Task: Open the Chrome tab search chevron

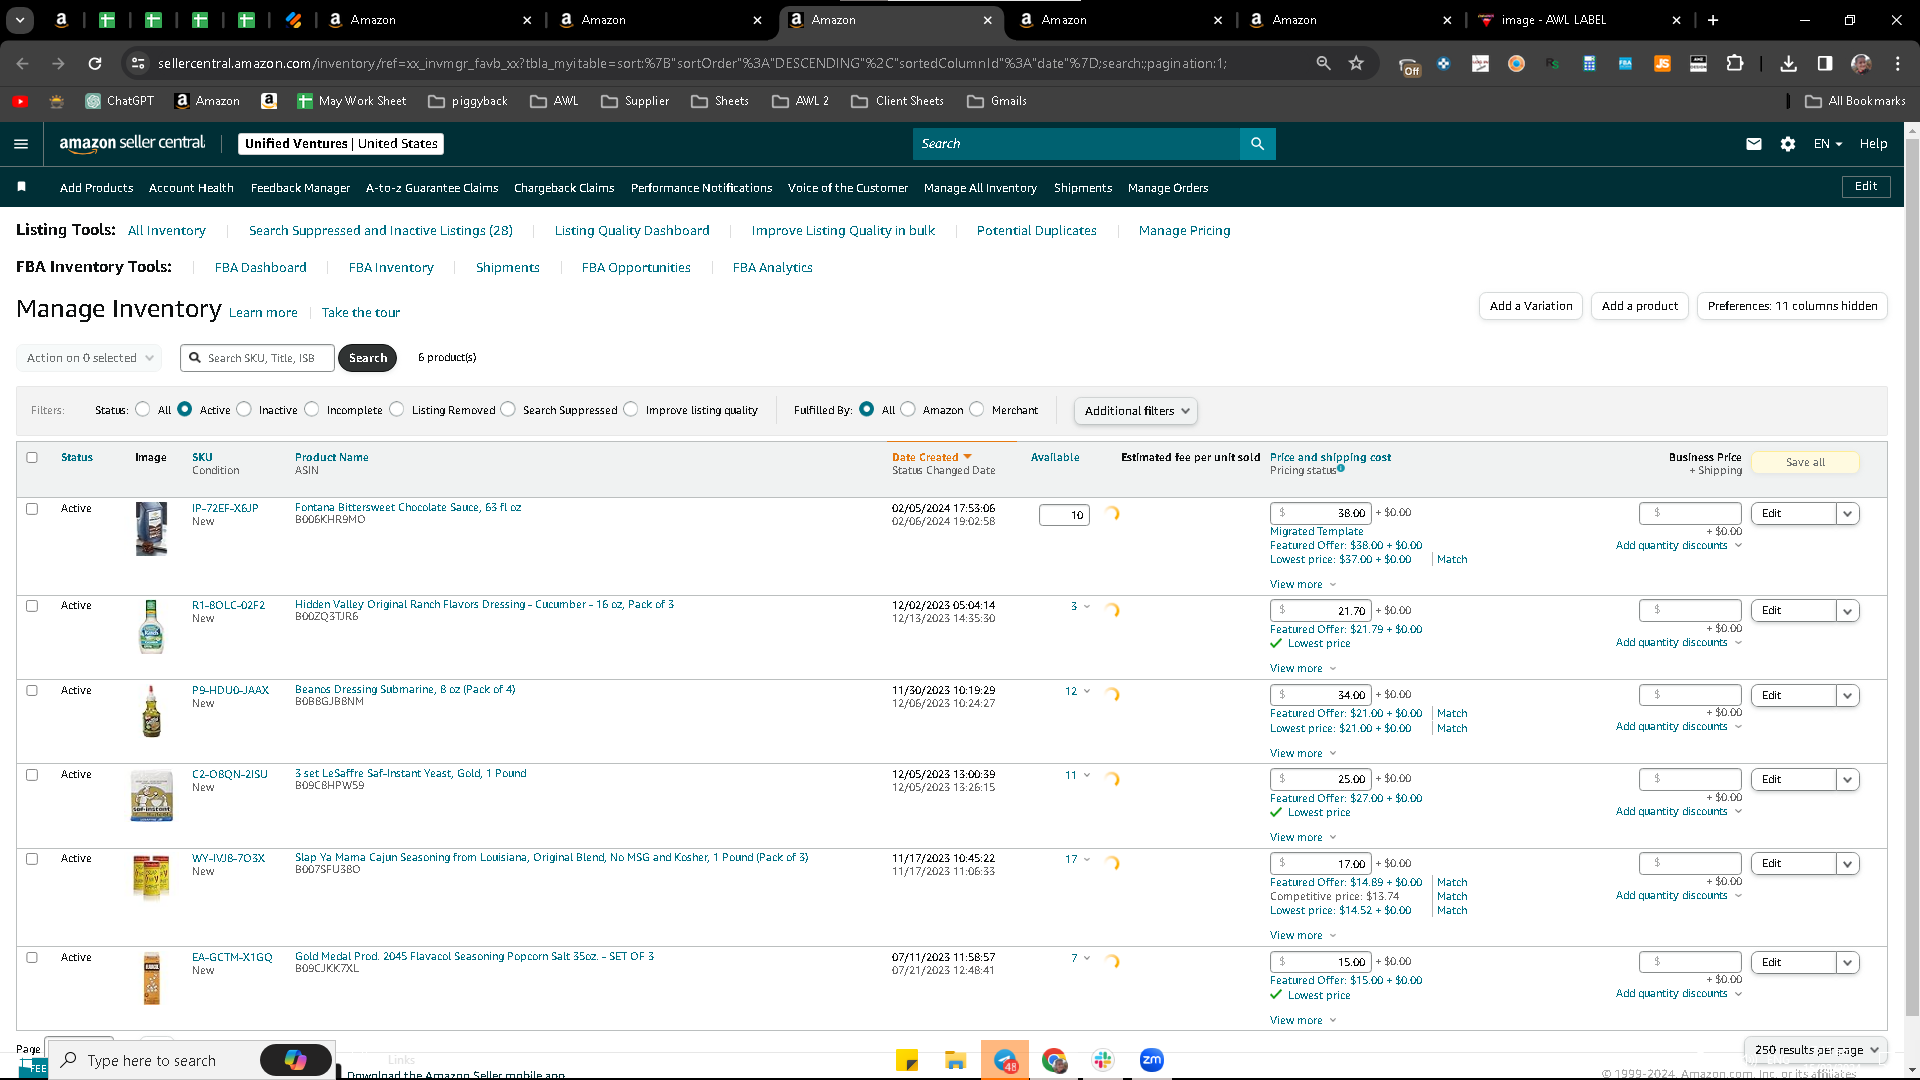Action: click(x=20, y=20)
